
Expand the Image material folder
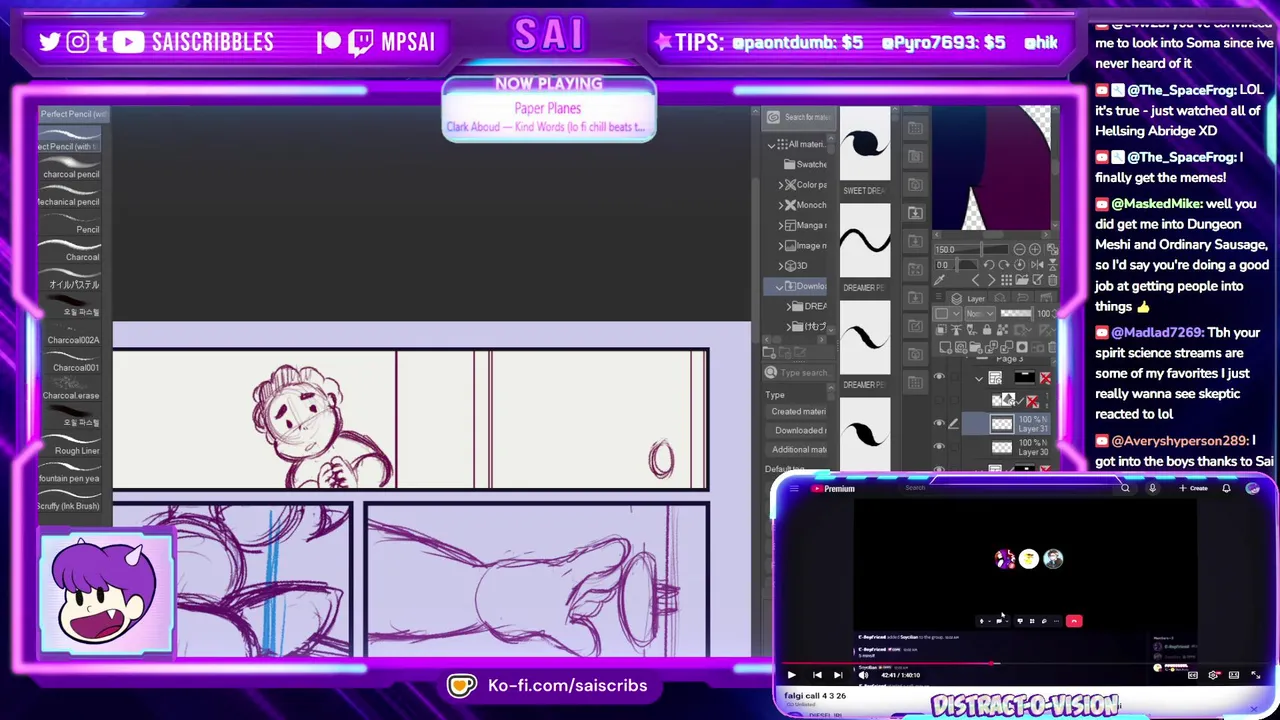coord(781,245)
